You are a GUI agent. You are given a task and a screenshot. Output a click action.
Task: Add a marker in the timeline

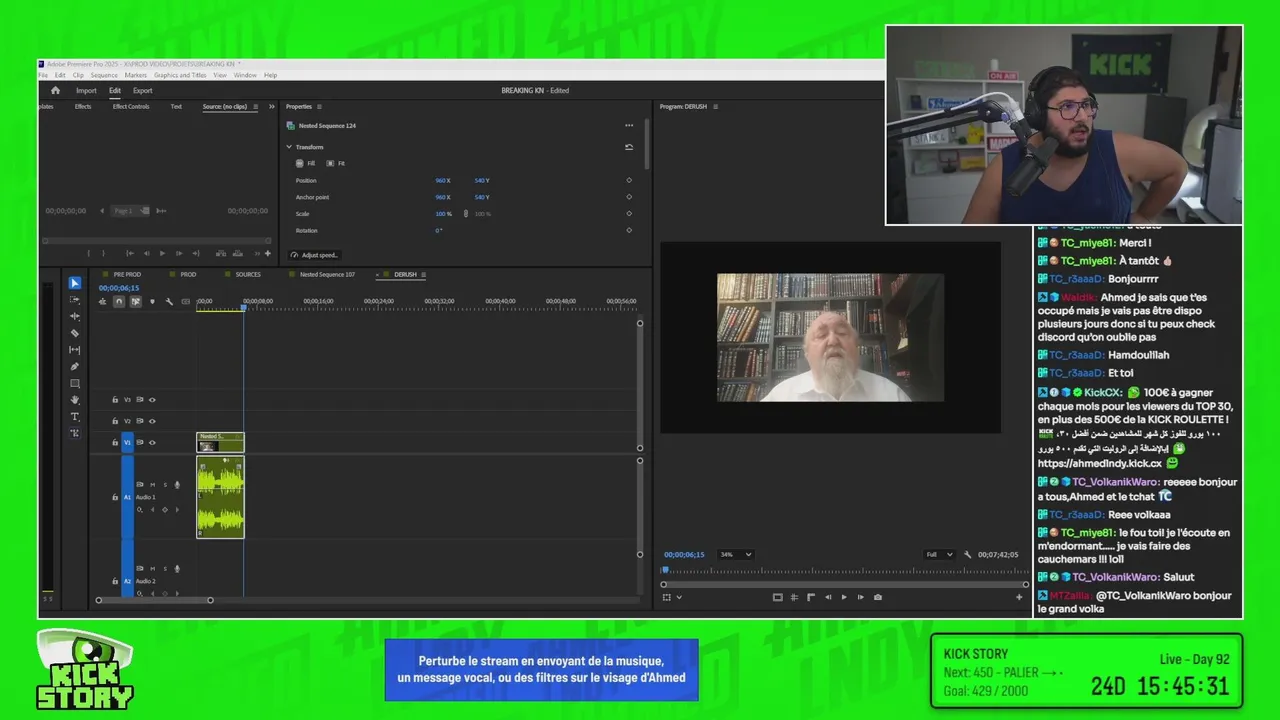coord(152,301)
